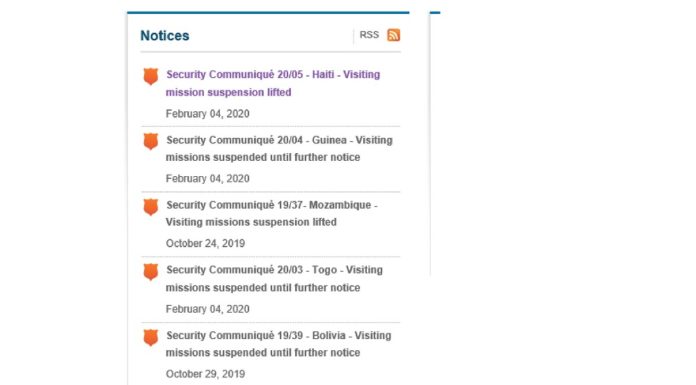Open Security Communiqué 20/04 Guinea notice
Viewport: 696px width, 385px height.
(279, 148)
